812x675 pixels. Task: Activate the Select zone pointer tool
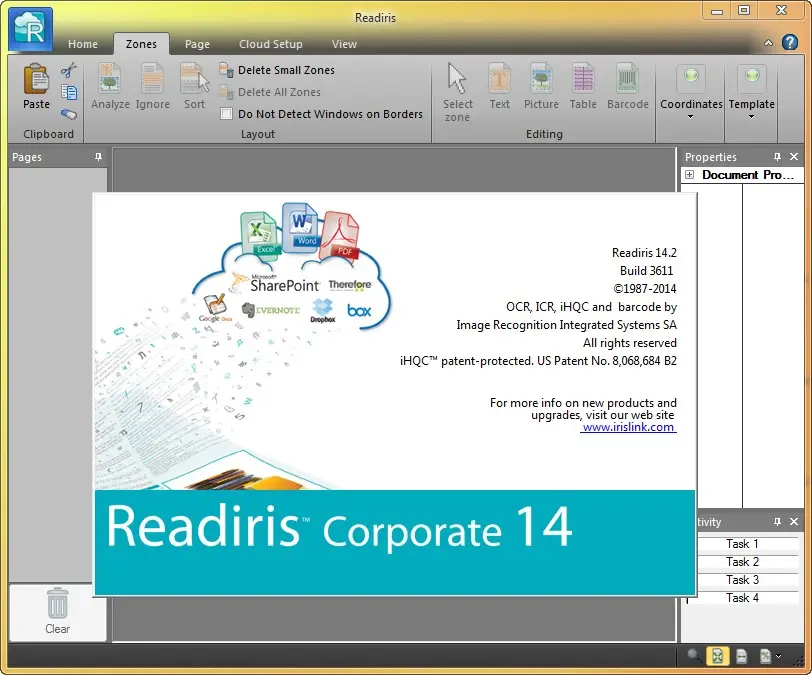point(457,92)
